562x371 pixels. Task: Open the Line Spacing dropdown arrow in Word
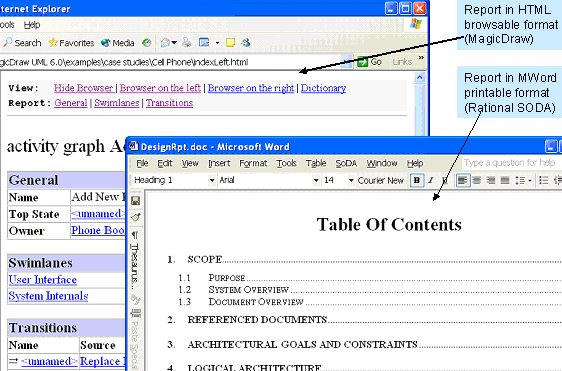click(530, 180)
